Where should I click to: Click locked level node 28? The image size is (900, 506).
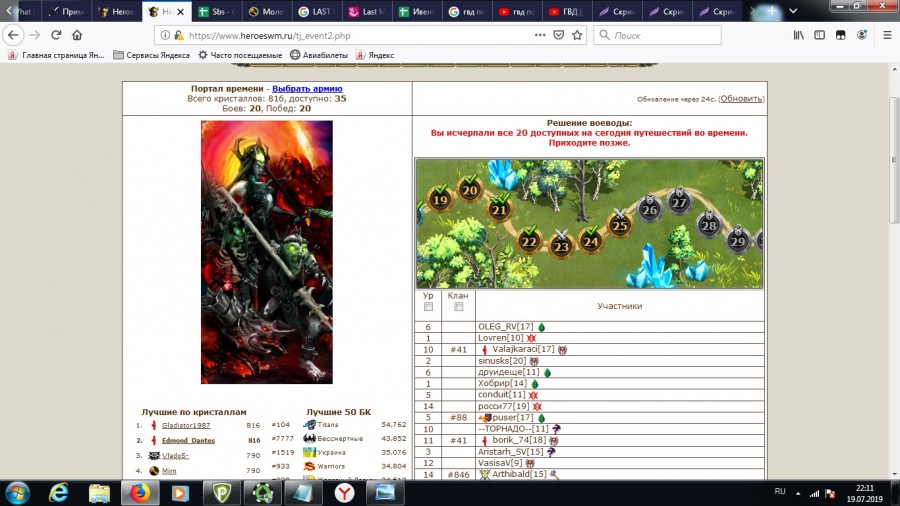coord(709,224)
